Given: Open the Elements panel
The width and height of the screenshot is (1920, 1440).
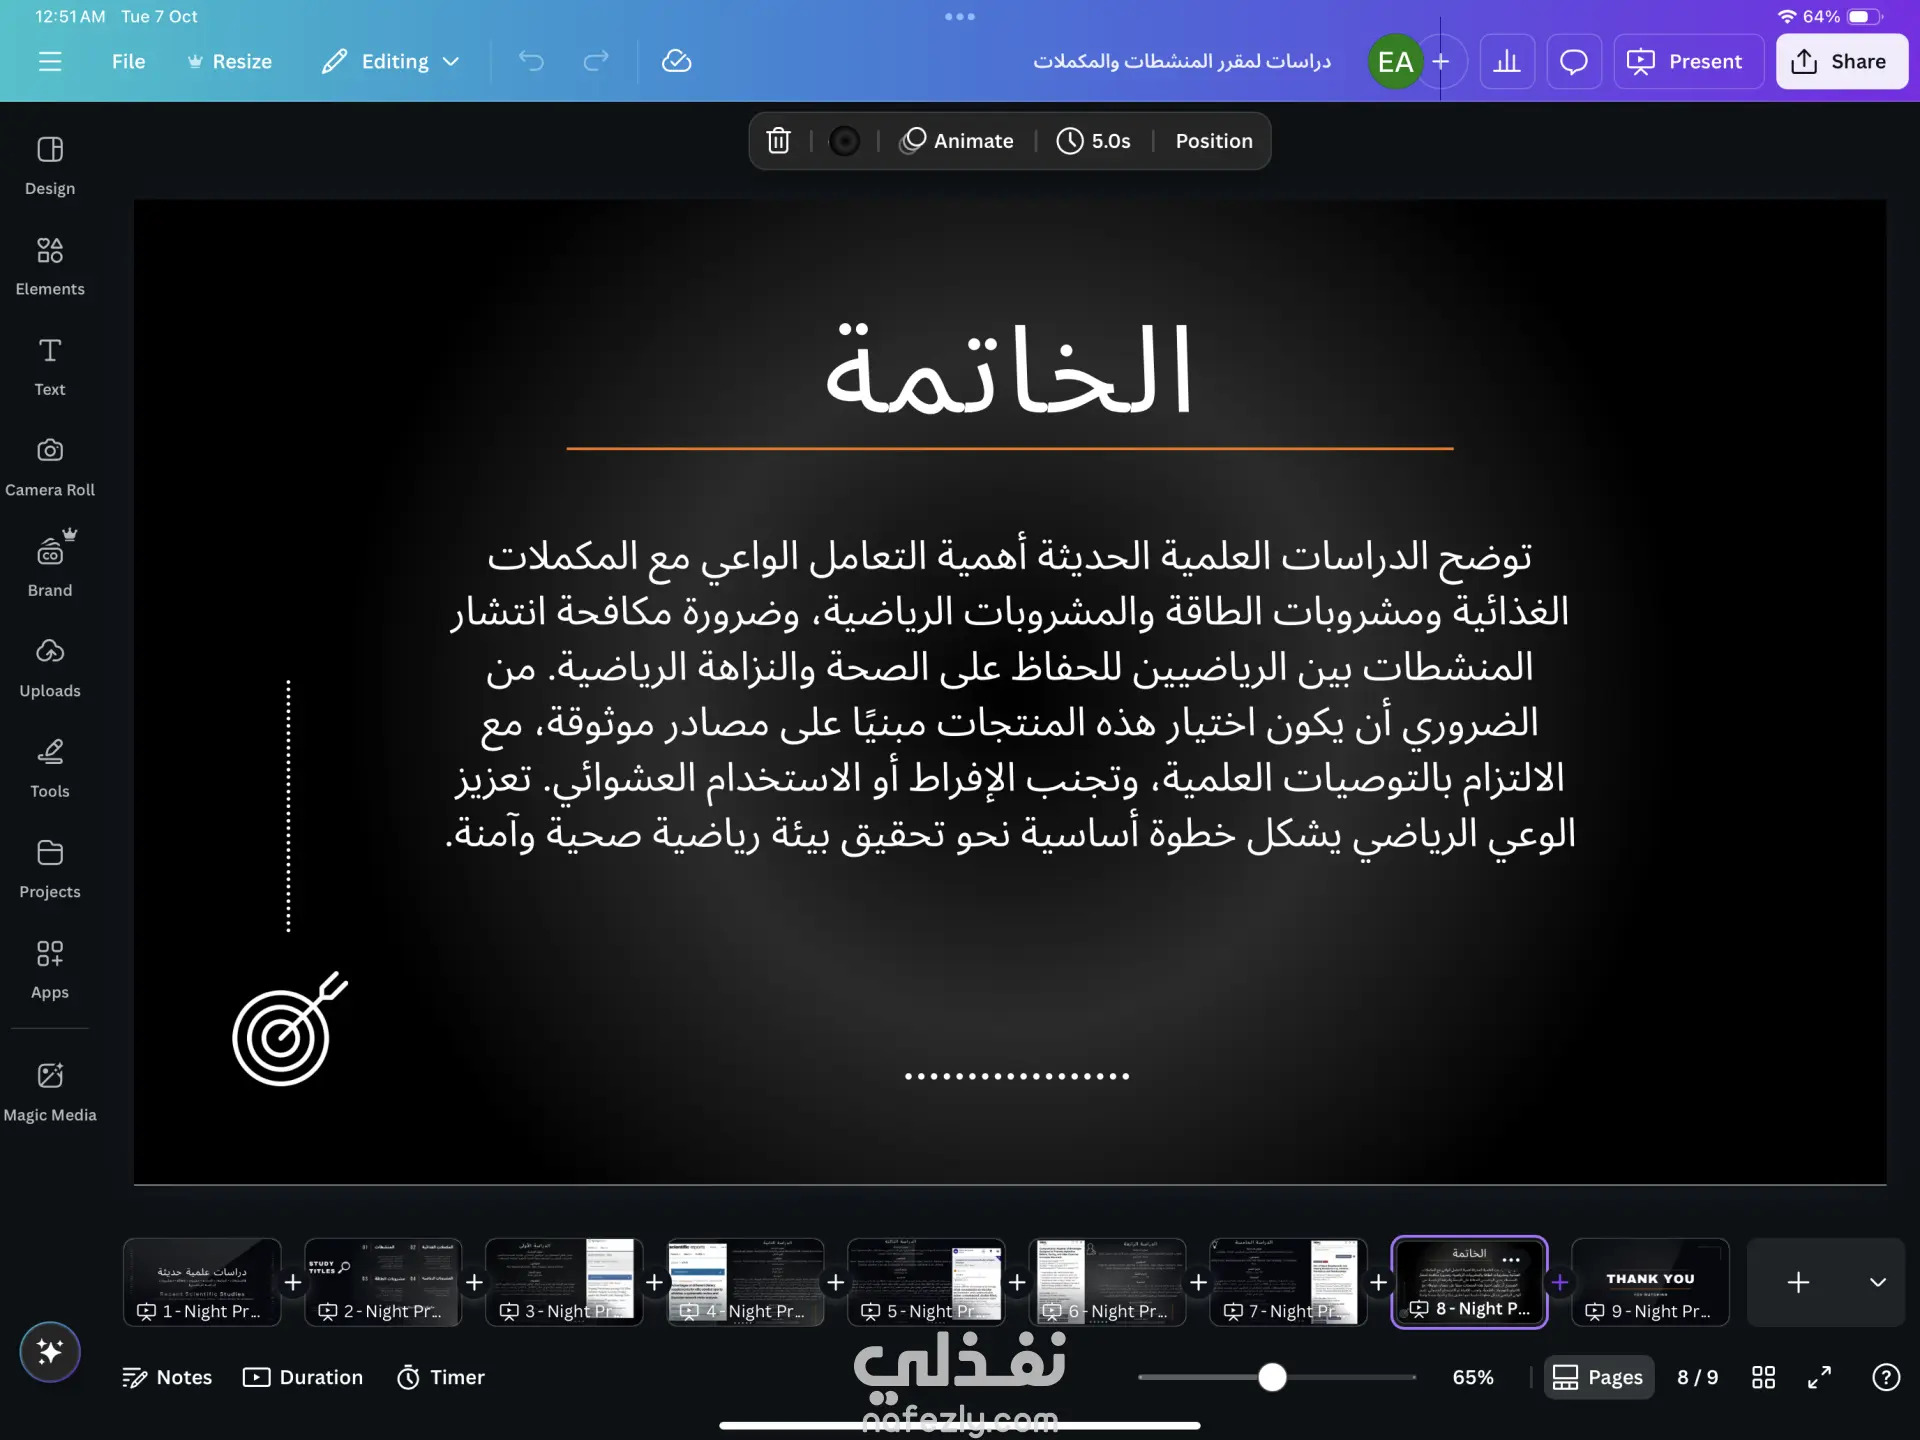Looking at the screenshot, I should coord(49,265).
